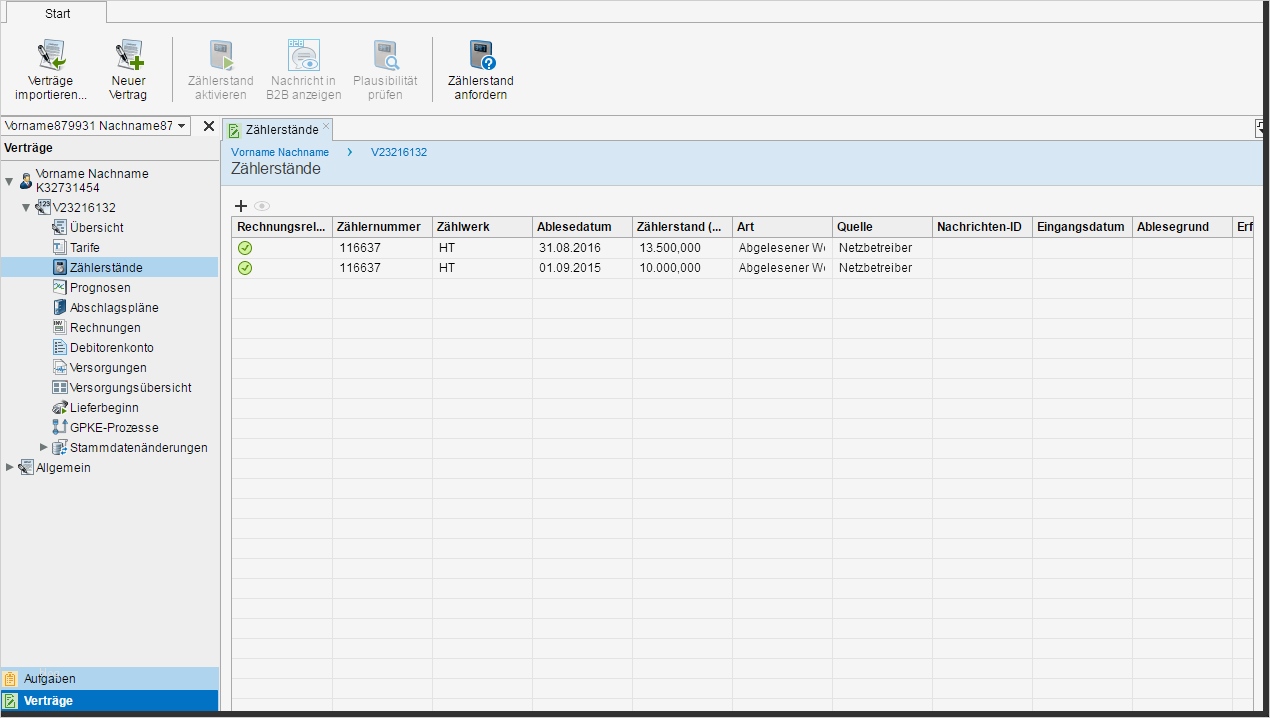The height and width of the screenshot is (718, 1270).
Task: Click green check in 01.09.2015 row
Action: coord(245,268)
